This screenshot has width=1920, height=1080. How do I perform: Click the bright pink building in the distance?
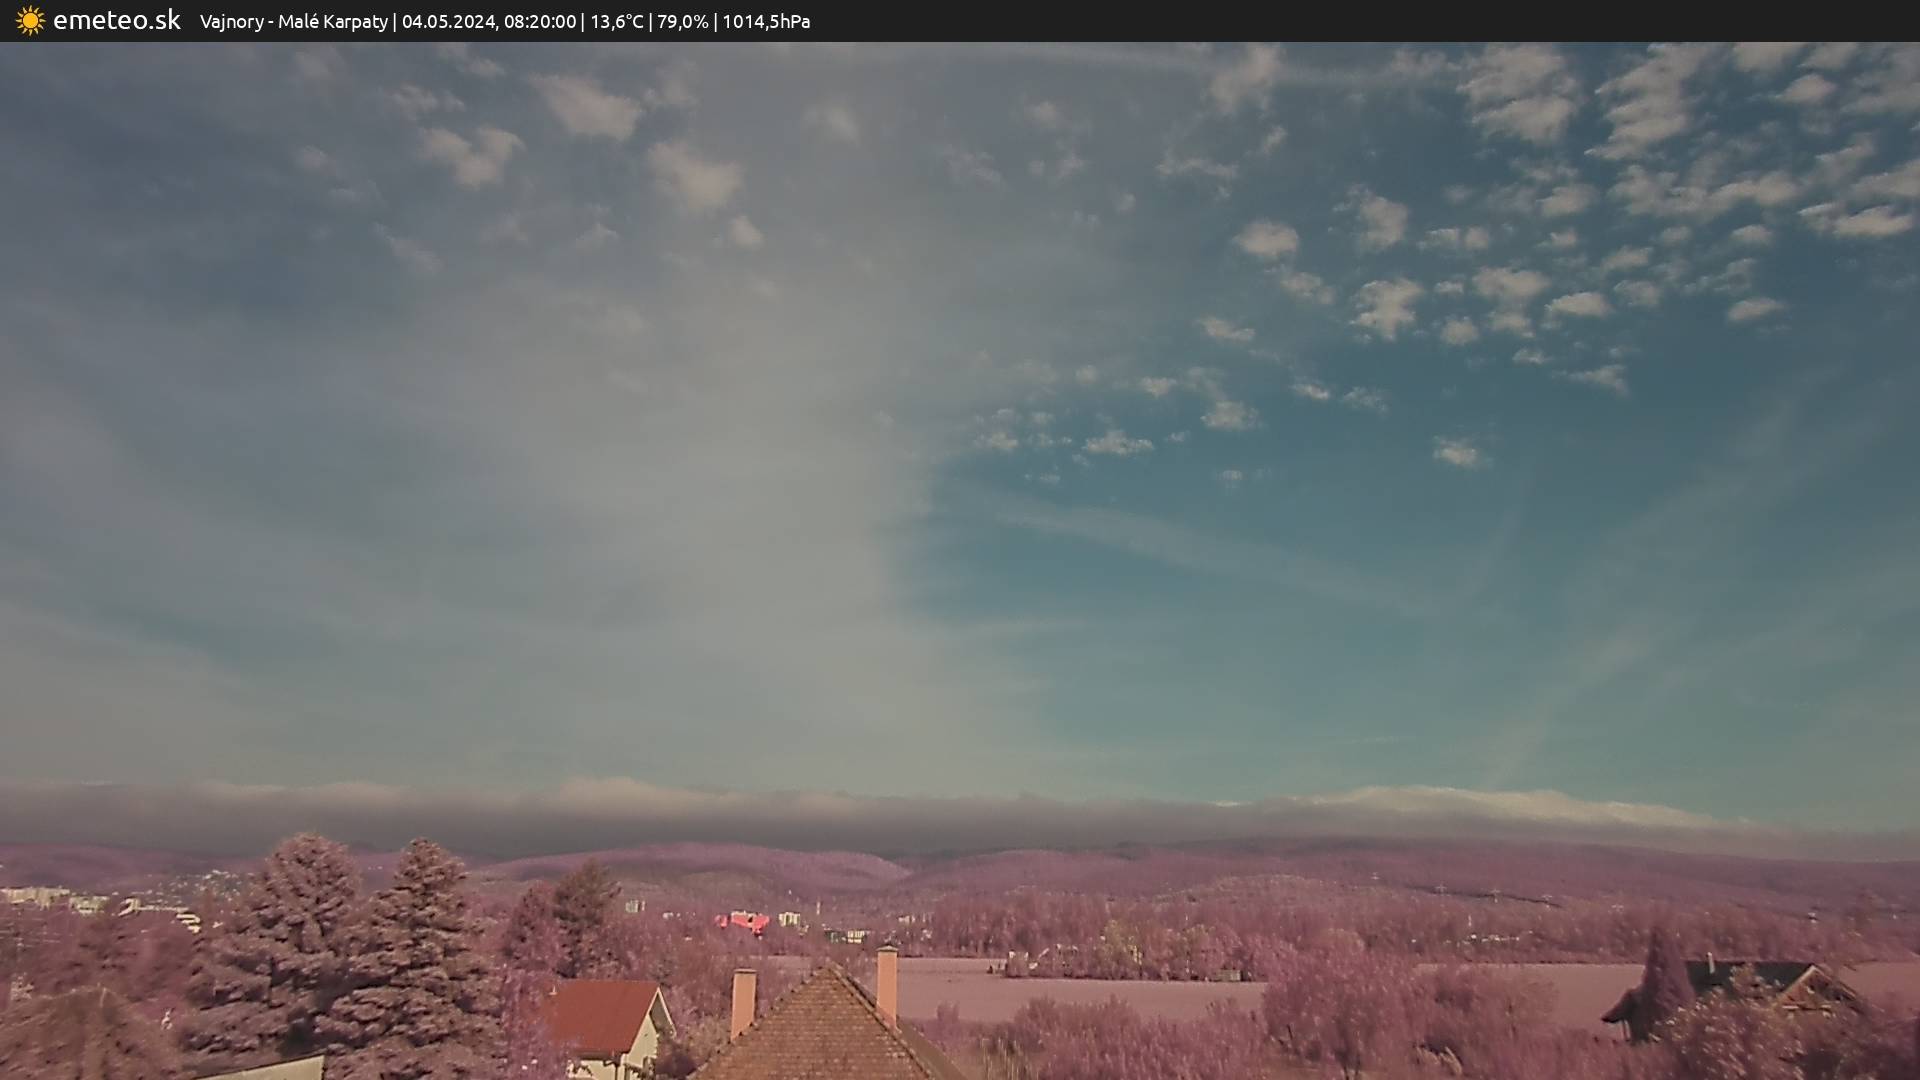(x=743, y=921)
